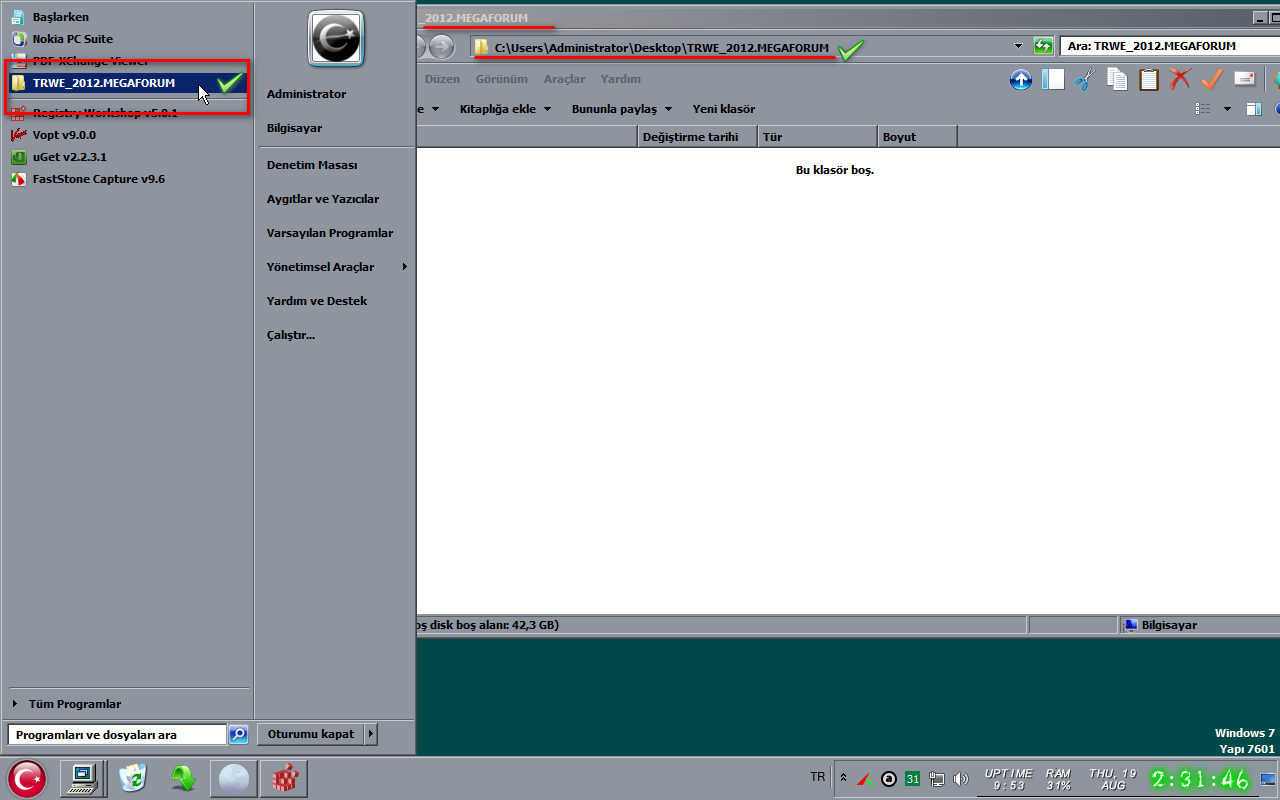Click the 'Boyut' column header
This screenshot has height=800, width=1280.
point(918,137)
